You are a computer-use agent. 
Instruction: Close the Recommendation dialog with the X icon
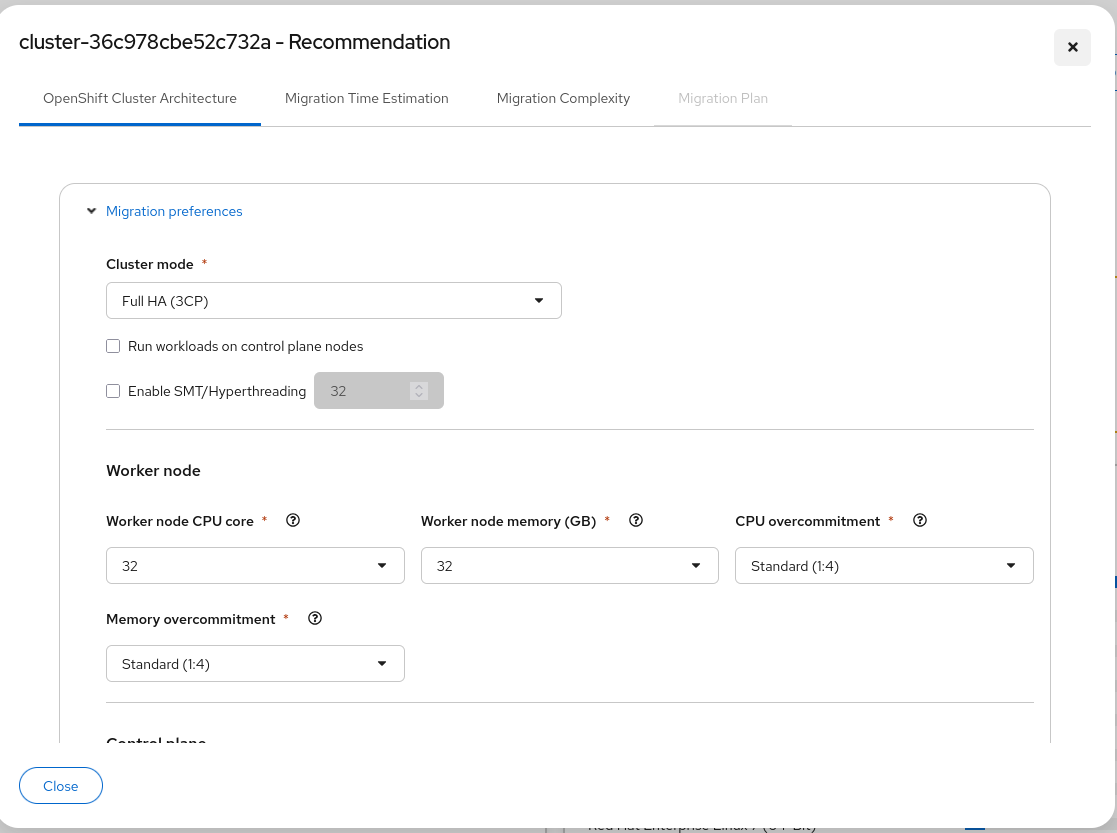click(x=1072, y=47)
